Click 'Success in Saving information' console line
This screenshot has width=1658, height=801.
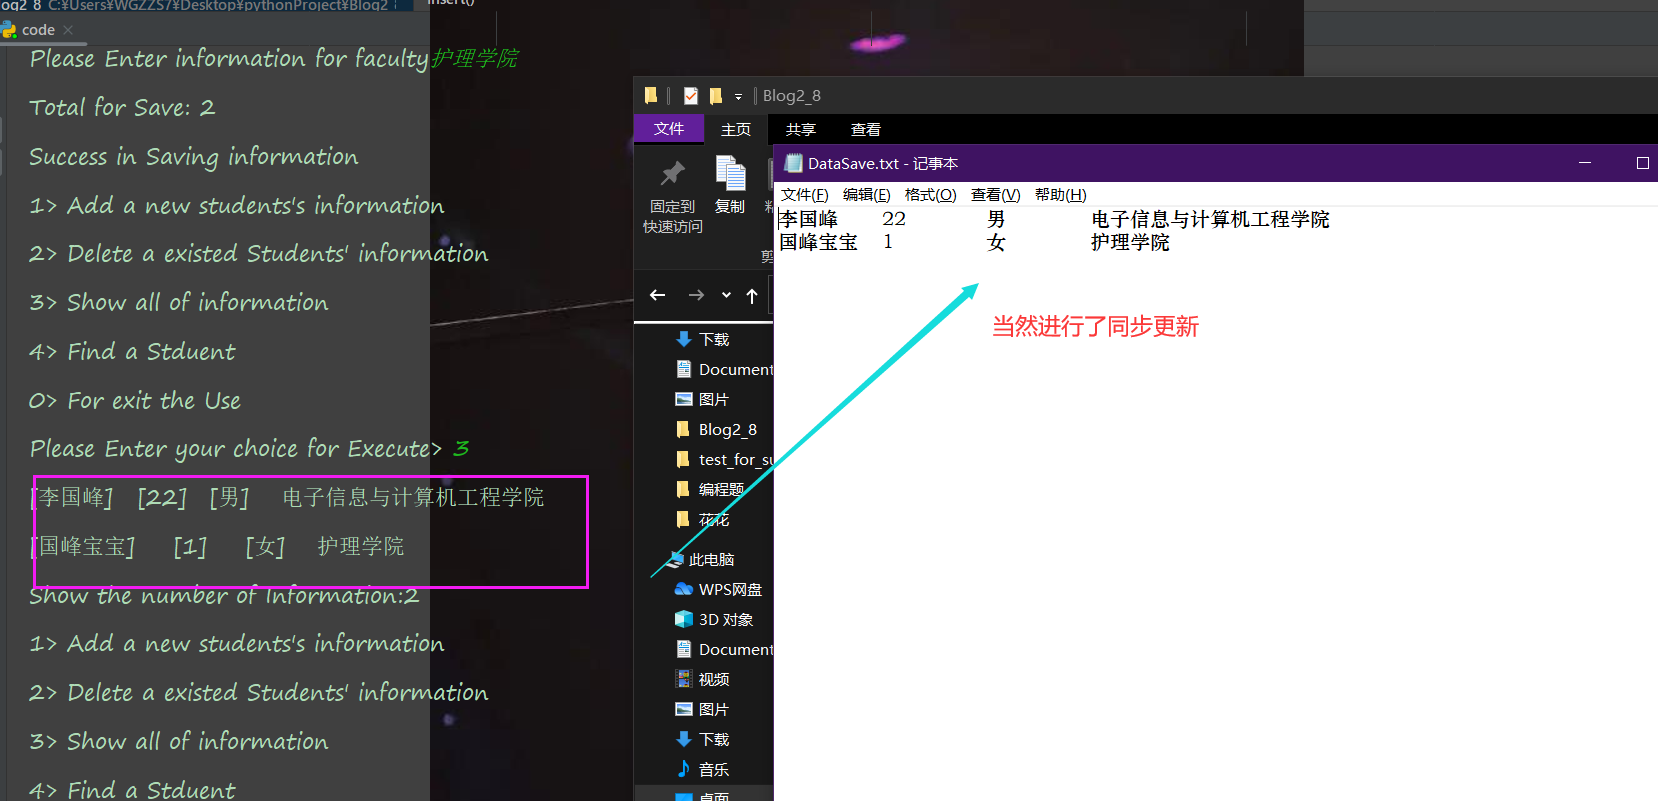coord(194,157)
